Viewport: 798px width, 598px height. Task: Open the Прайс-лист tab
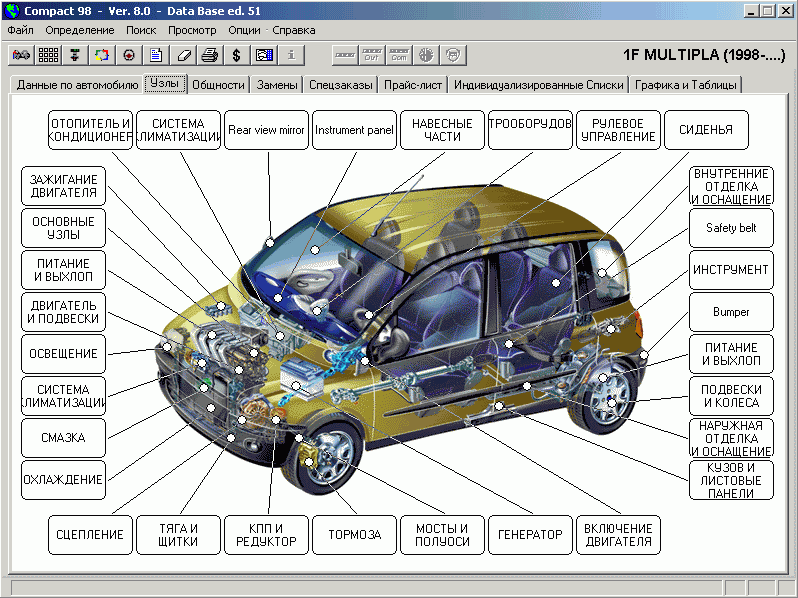click(x=413, y=84)
